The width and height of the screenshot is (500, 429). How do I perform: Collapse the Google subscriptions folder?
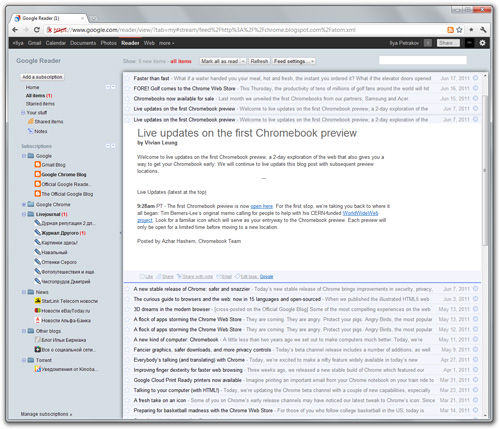24,156
